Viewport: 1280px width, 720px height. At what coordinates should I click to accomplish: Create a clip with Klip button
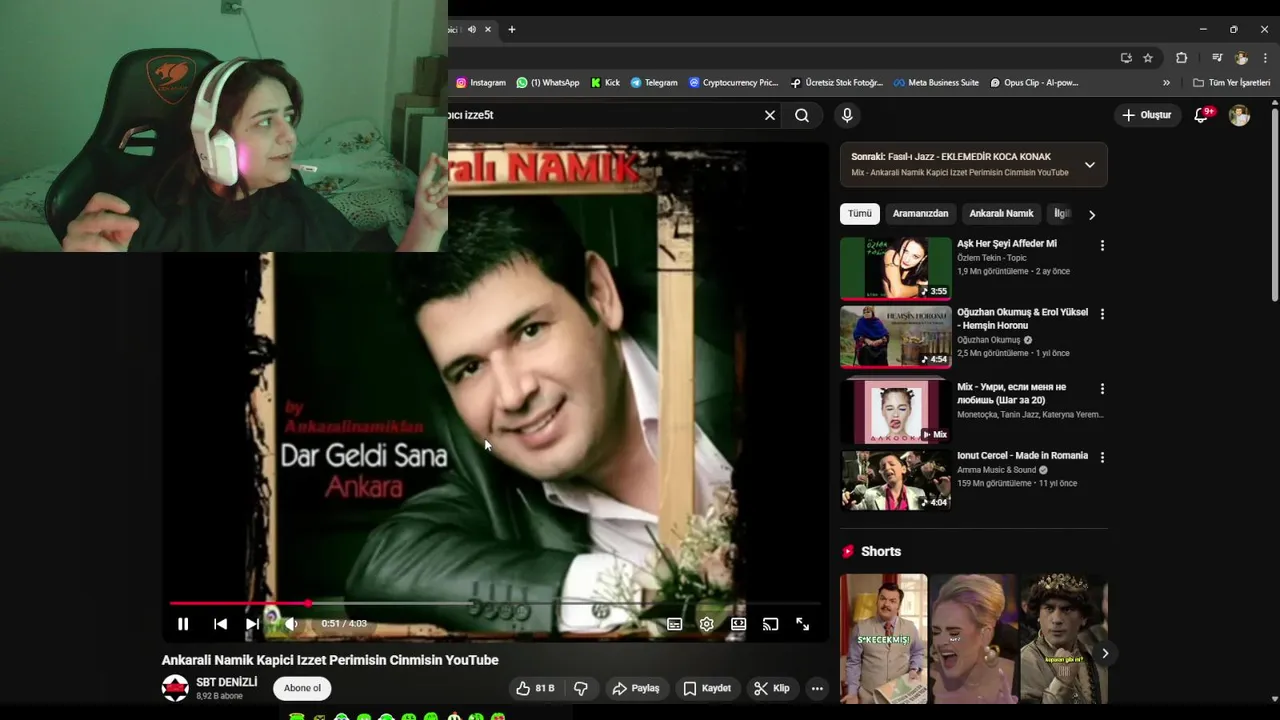pyautogui.click(x=772, y=688)
